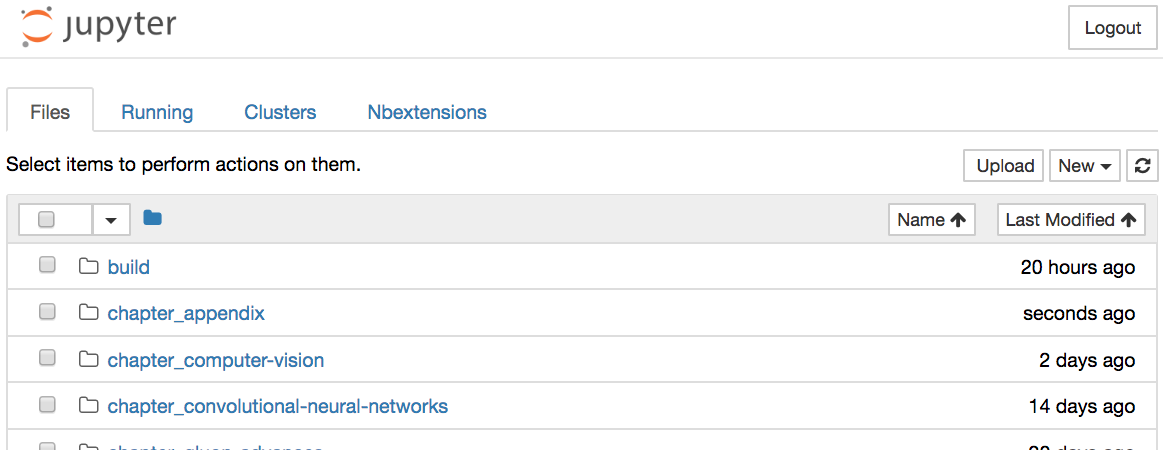Tick the checkbox next to build
The image size is (1163, 450).
47,266
